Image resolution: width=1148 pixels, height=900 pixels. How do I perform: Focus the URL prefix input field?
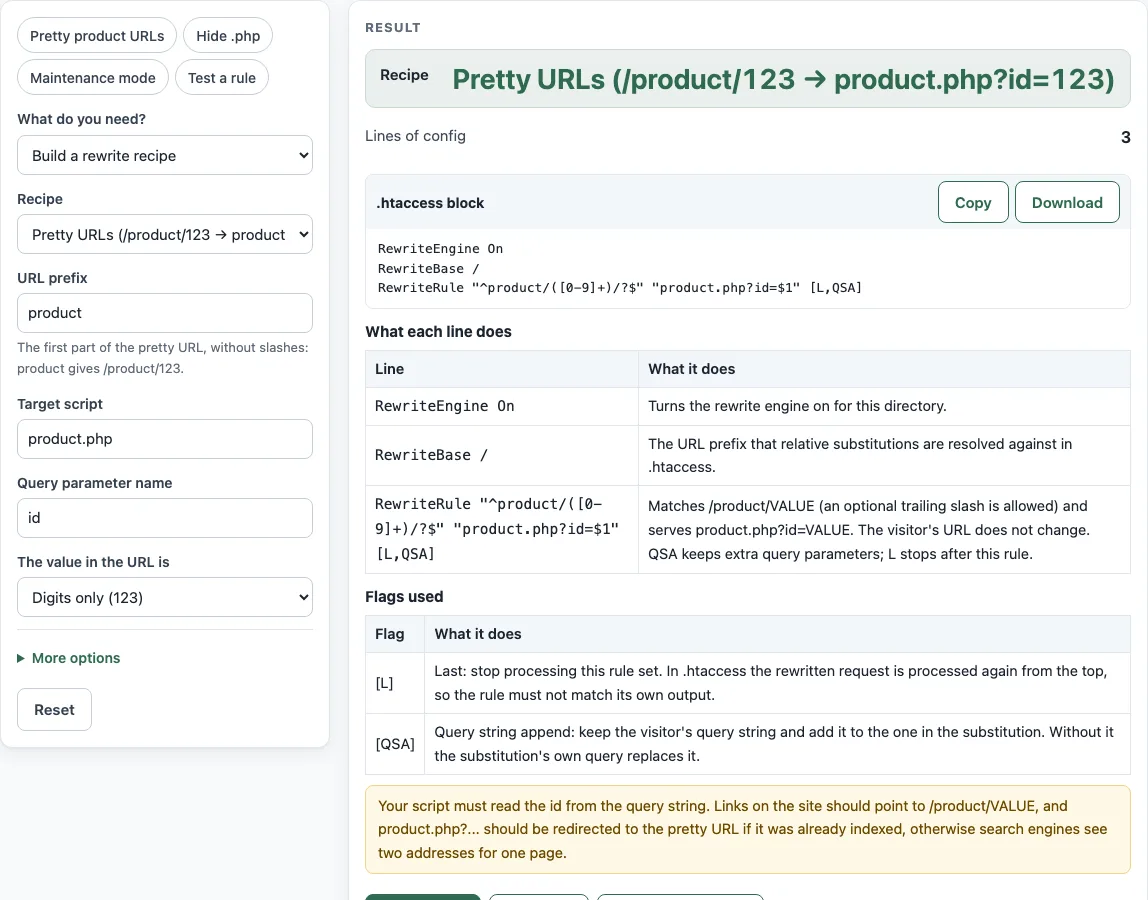(165, 313)
